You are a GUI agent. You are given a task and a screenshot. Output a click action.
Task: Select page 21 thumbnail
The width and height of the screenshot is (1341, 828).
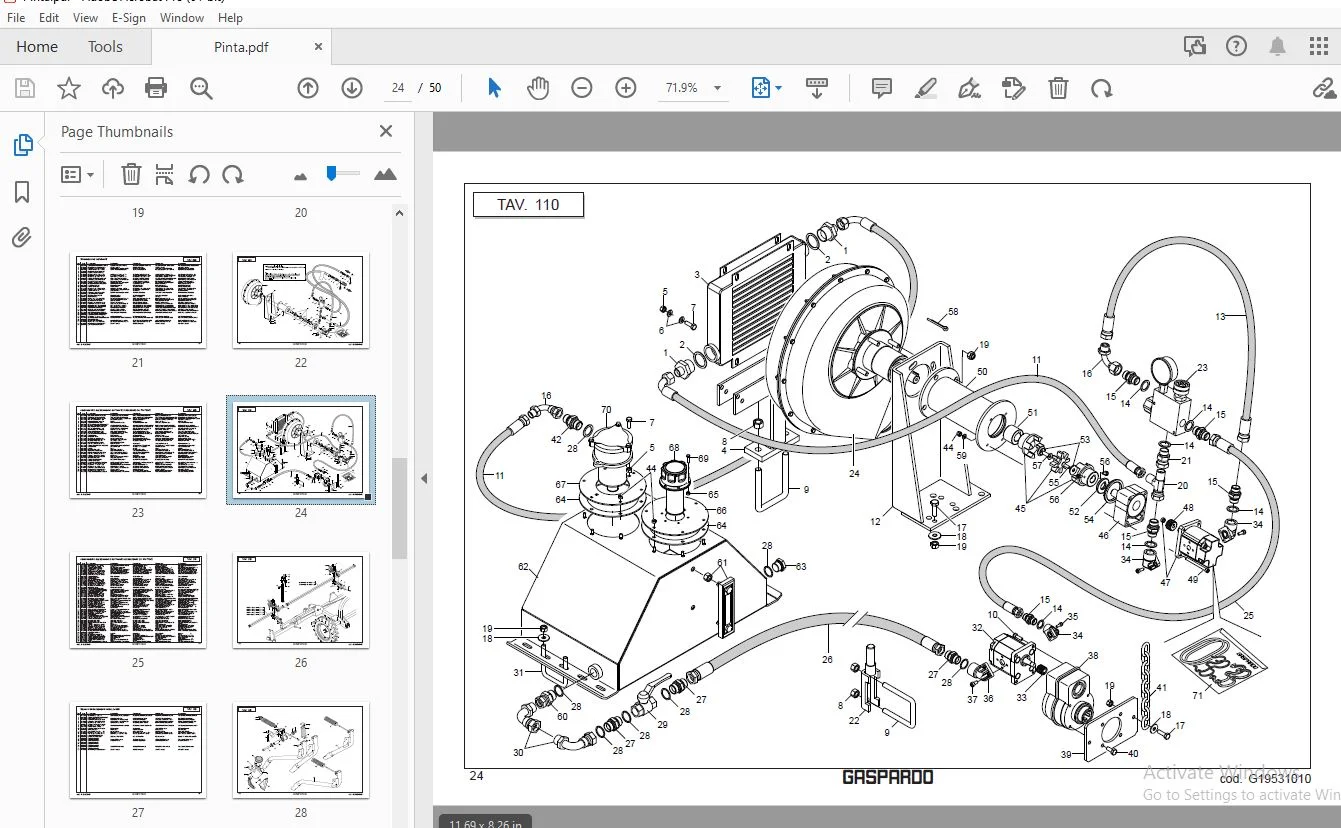138,300
